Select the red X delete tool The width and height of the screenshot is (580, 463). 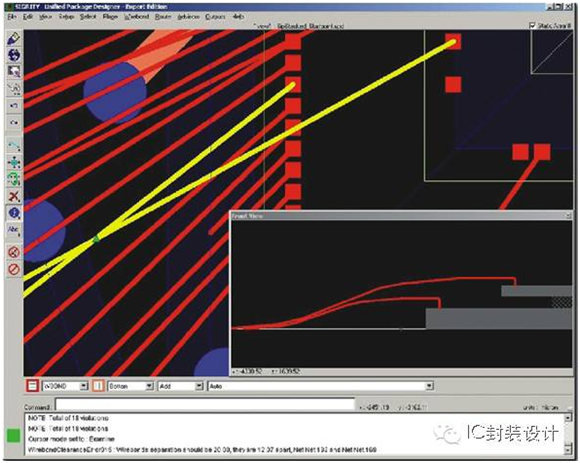pos(14,196)
